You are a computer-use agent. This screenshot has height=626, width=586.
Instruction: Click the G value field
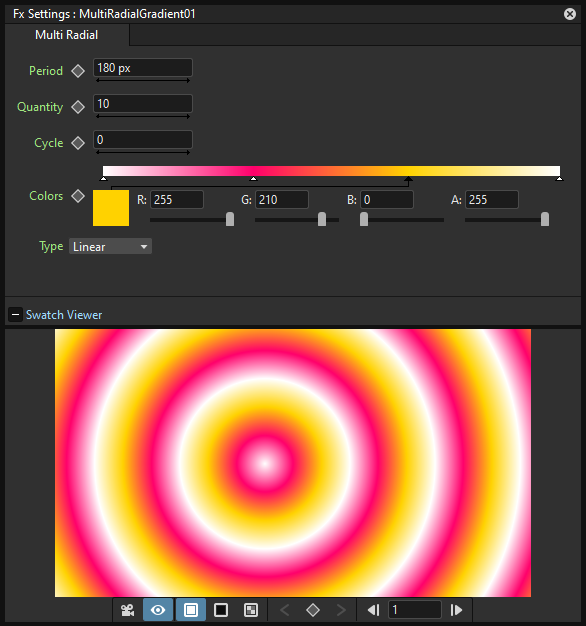282,200
